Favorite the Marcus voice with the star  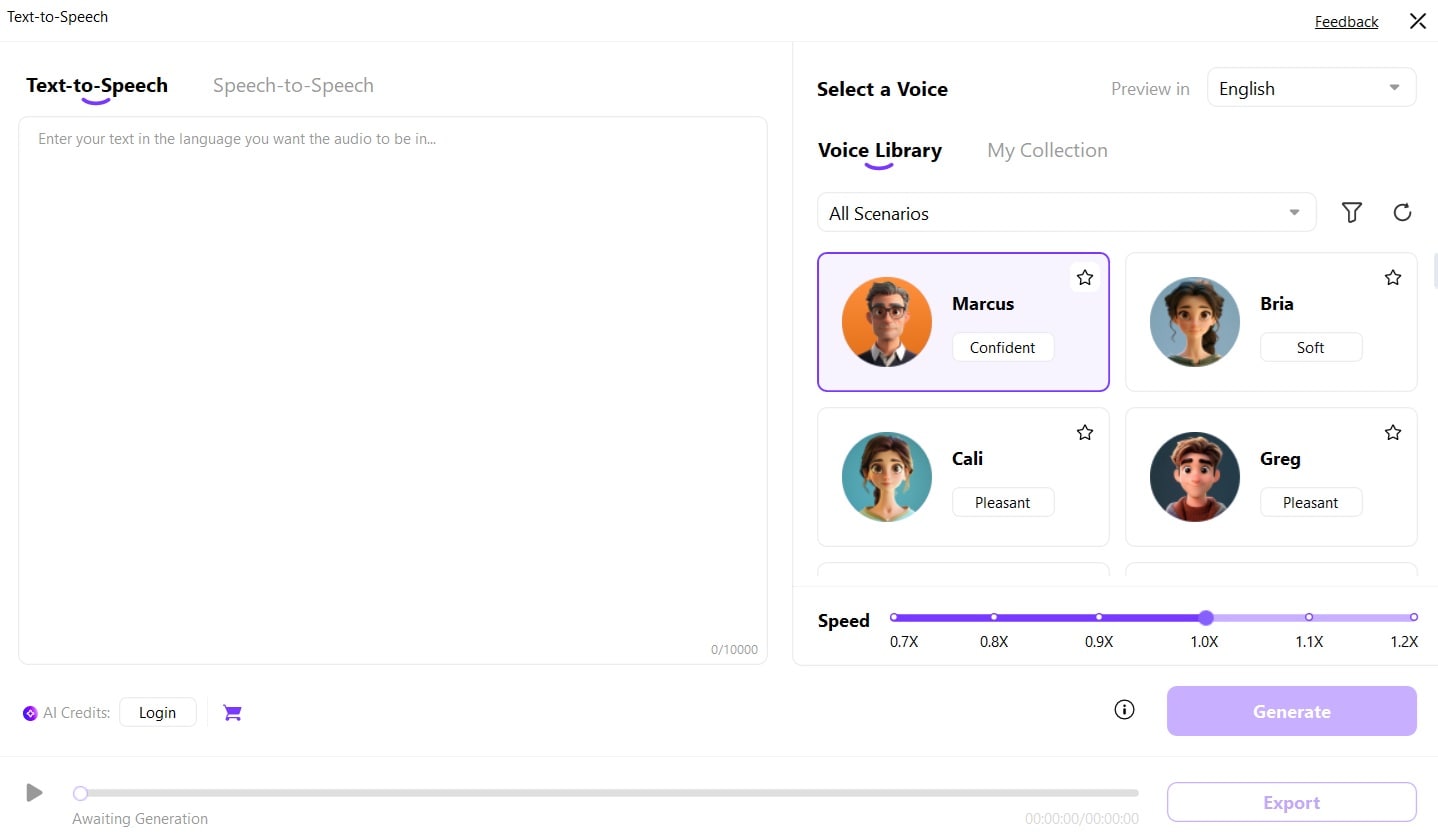point(1084,277)
